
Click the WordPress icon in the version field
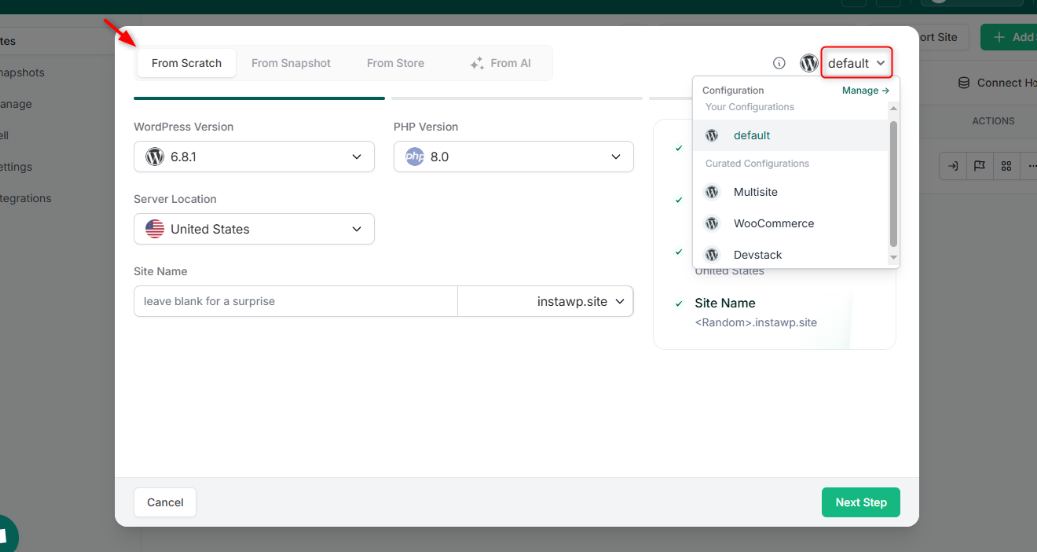click(155, 157)
